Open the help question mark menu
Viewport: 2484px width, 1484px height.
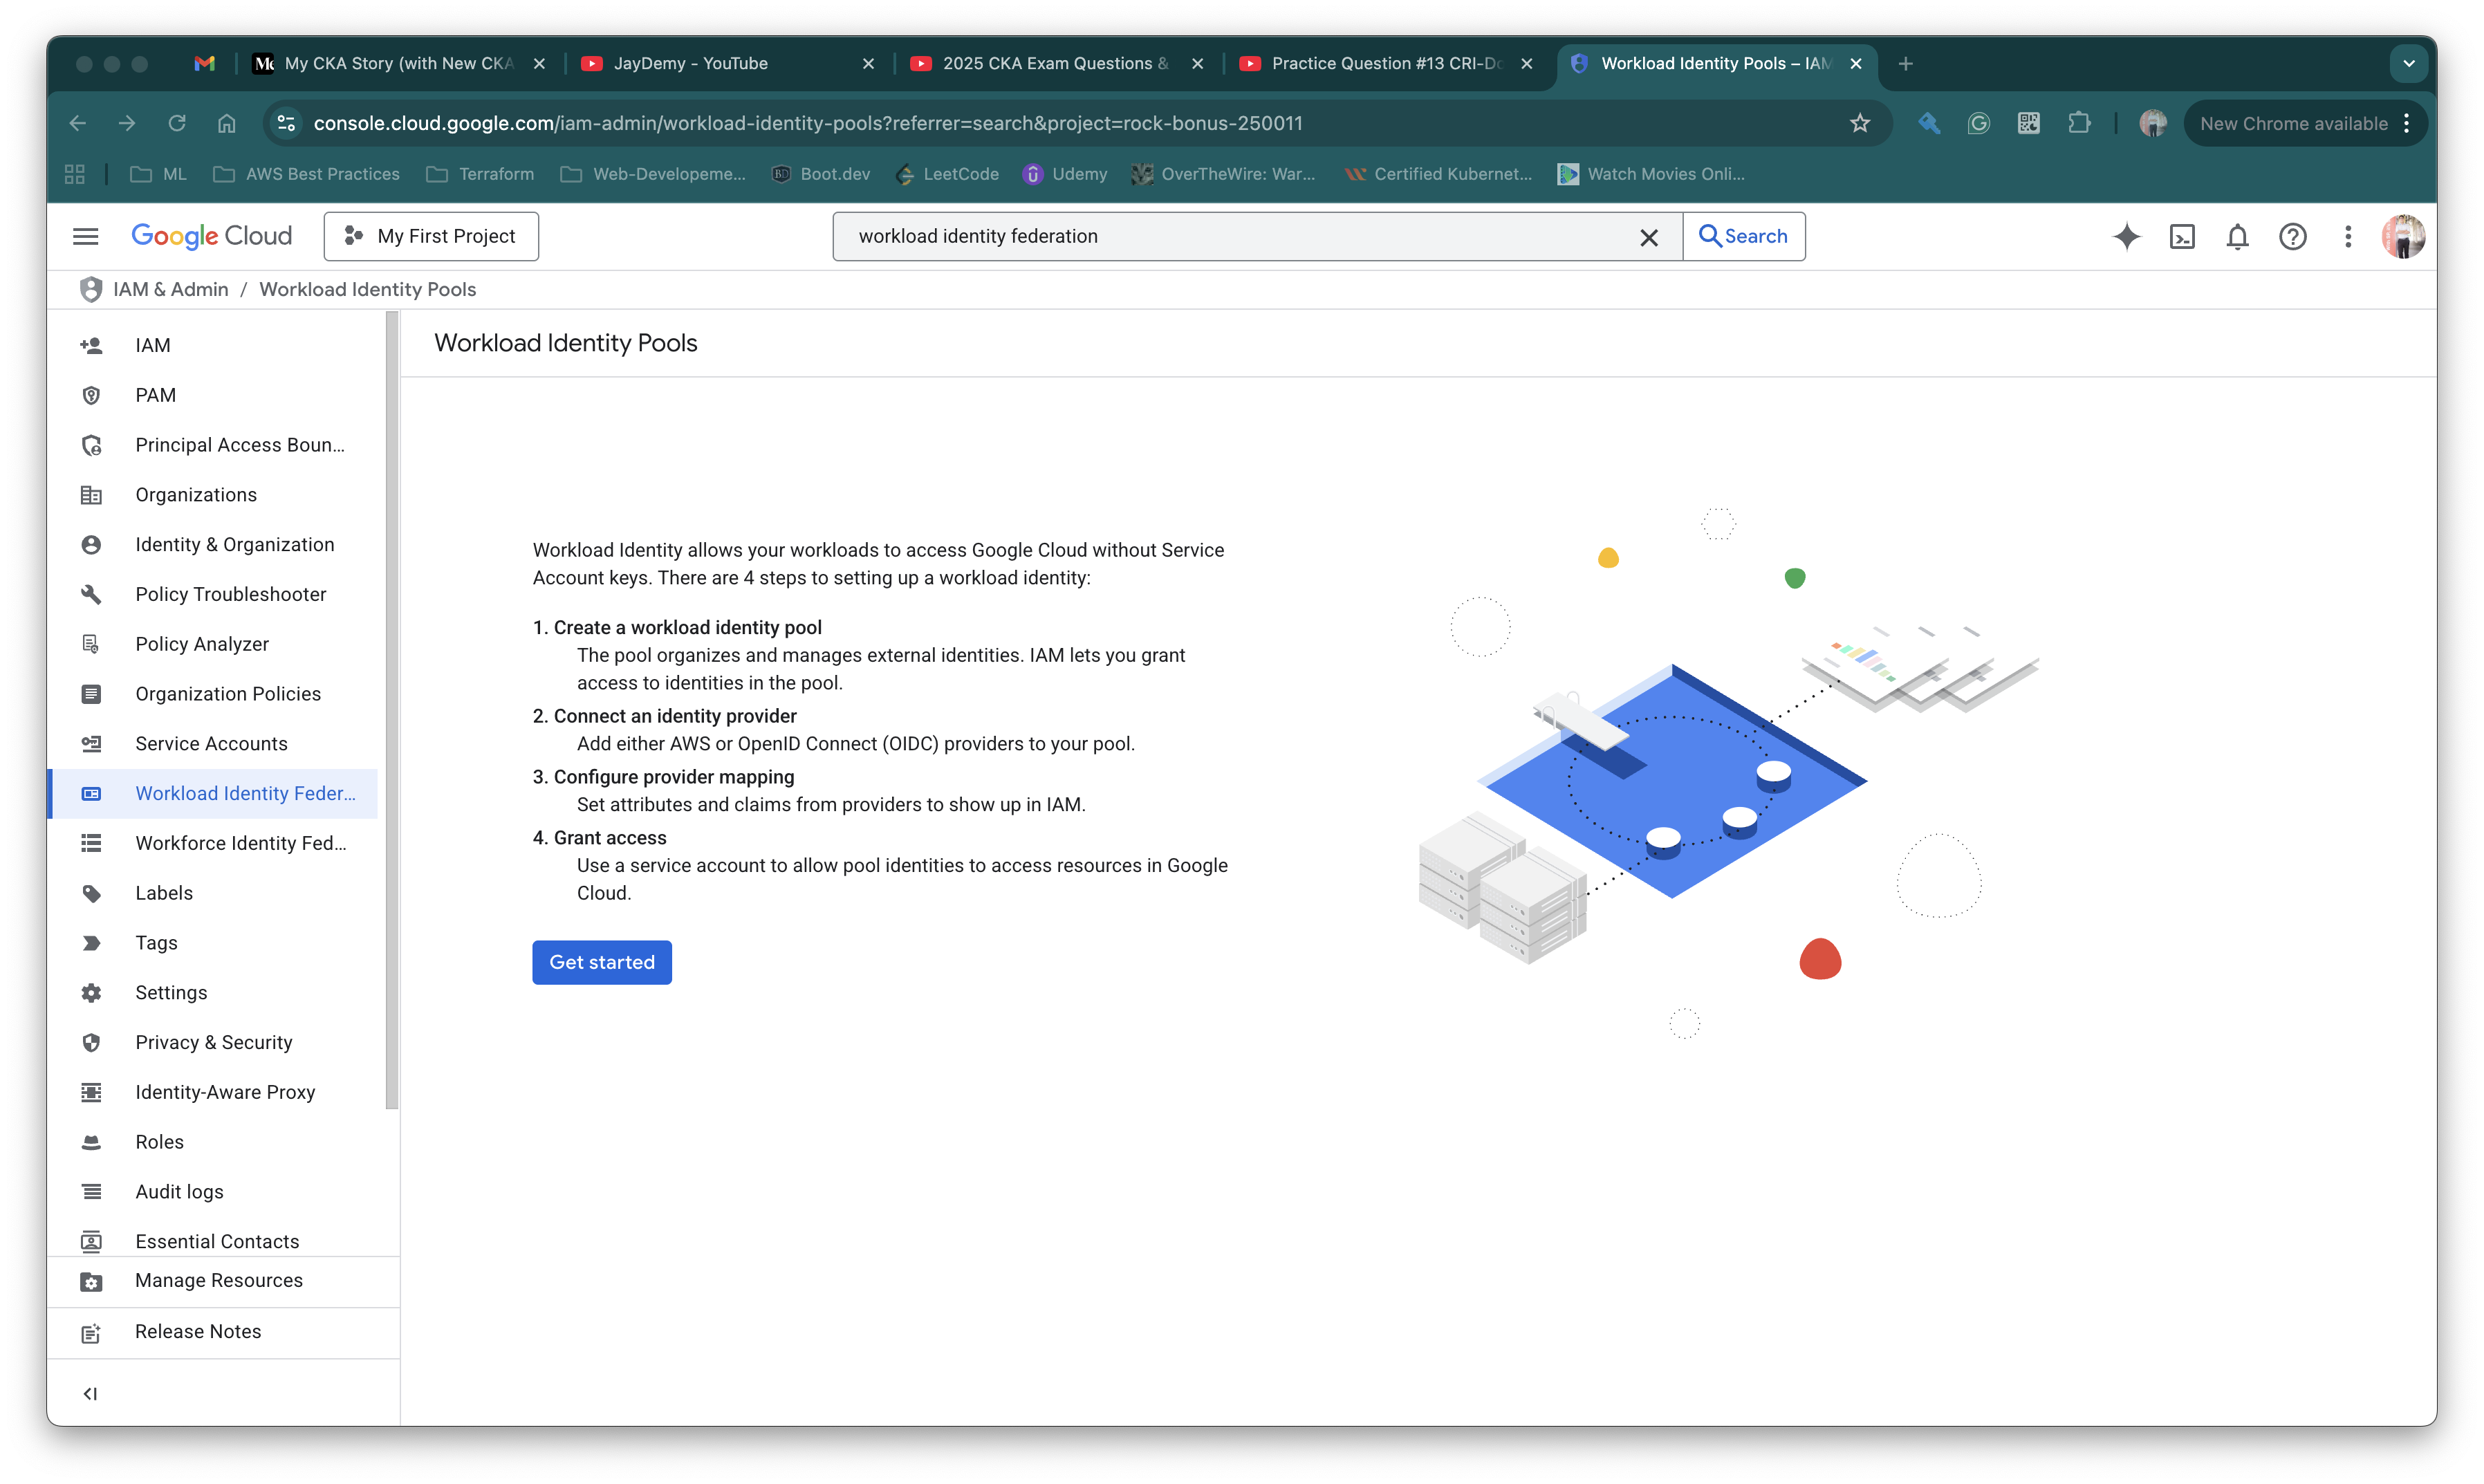2293,236
